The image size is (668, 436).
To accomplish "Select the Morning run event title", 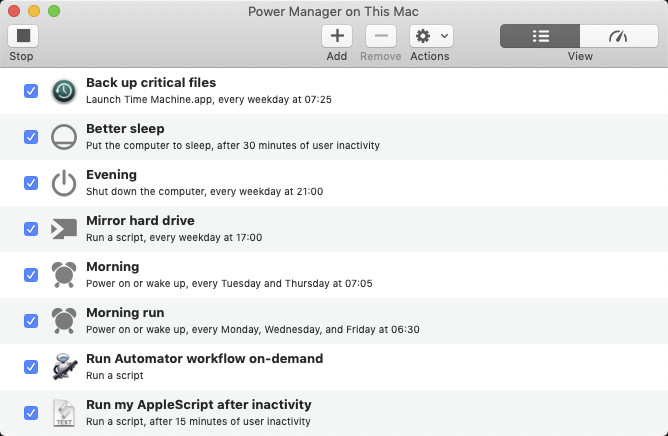I will (x=125, y=313).
